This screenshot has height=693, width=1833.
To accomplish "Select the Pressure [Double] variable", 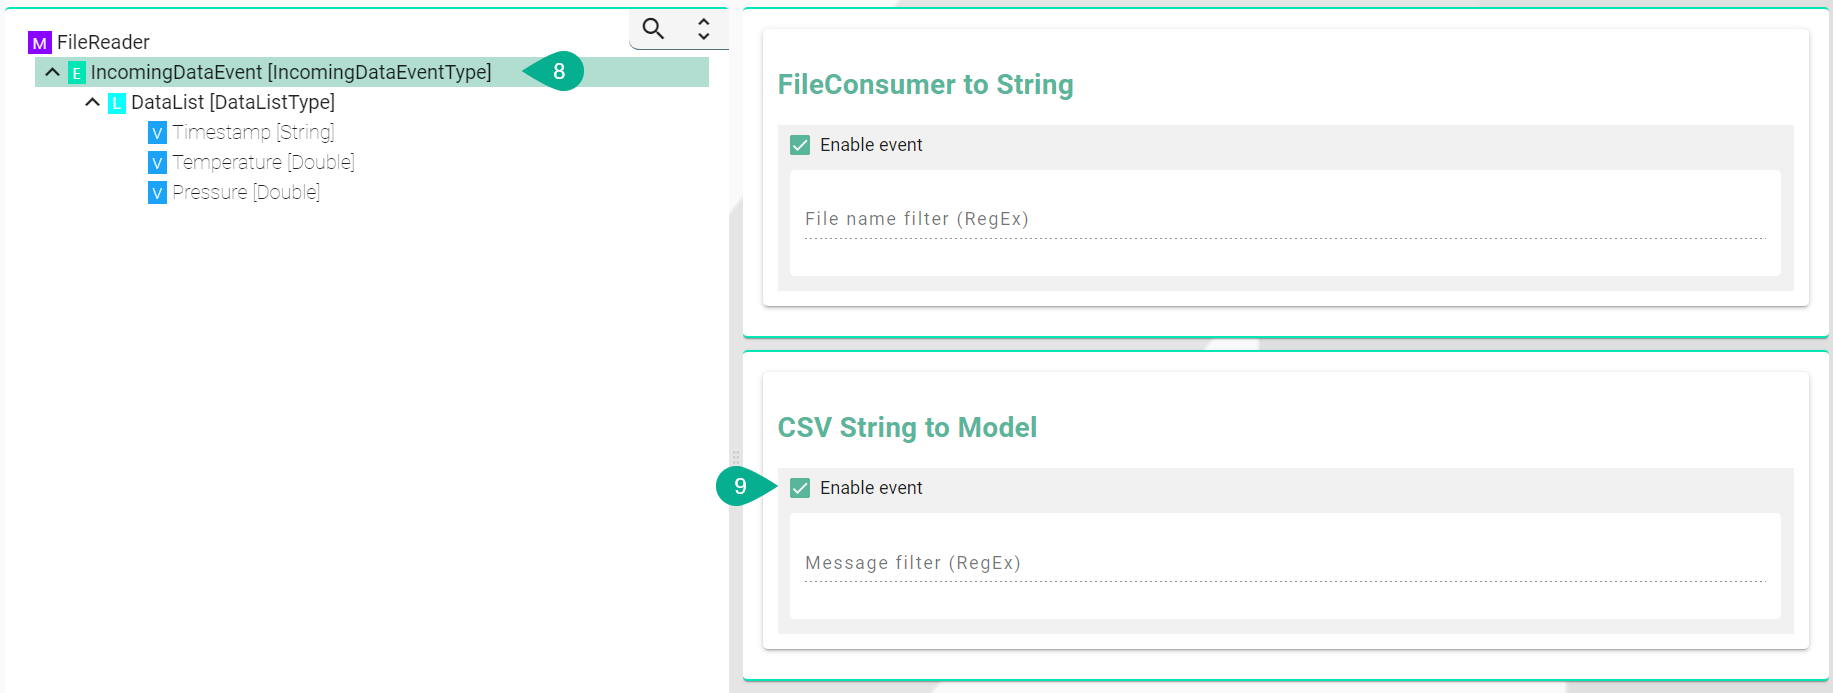I will [x=246, y=192].
